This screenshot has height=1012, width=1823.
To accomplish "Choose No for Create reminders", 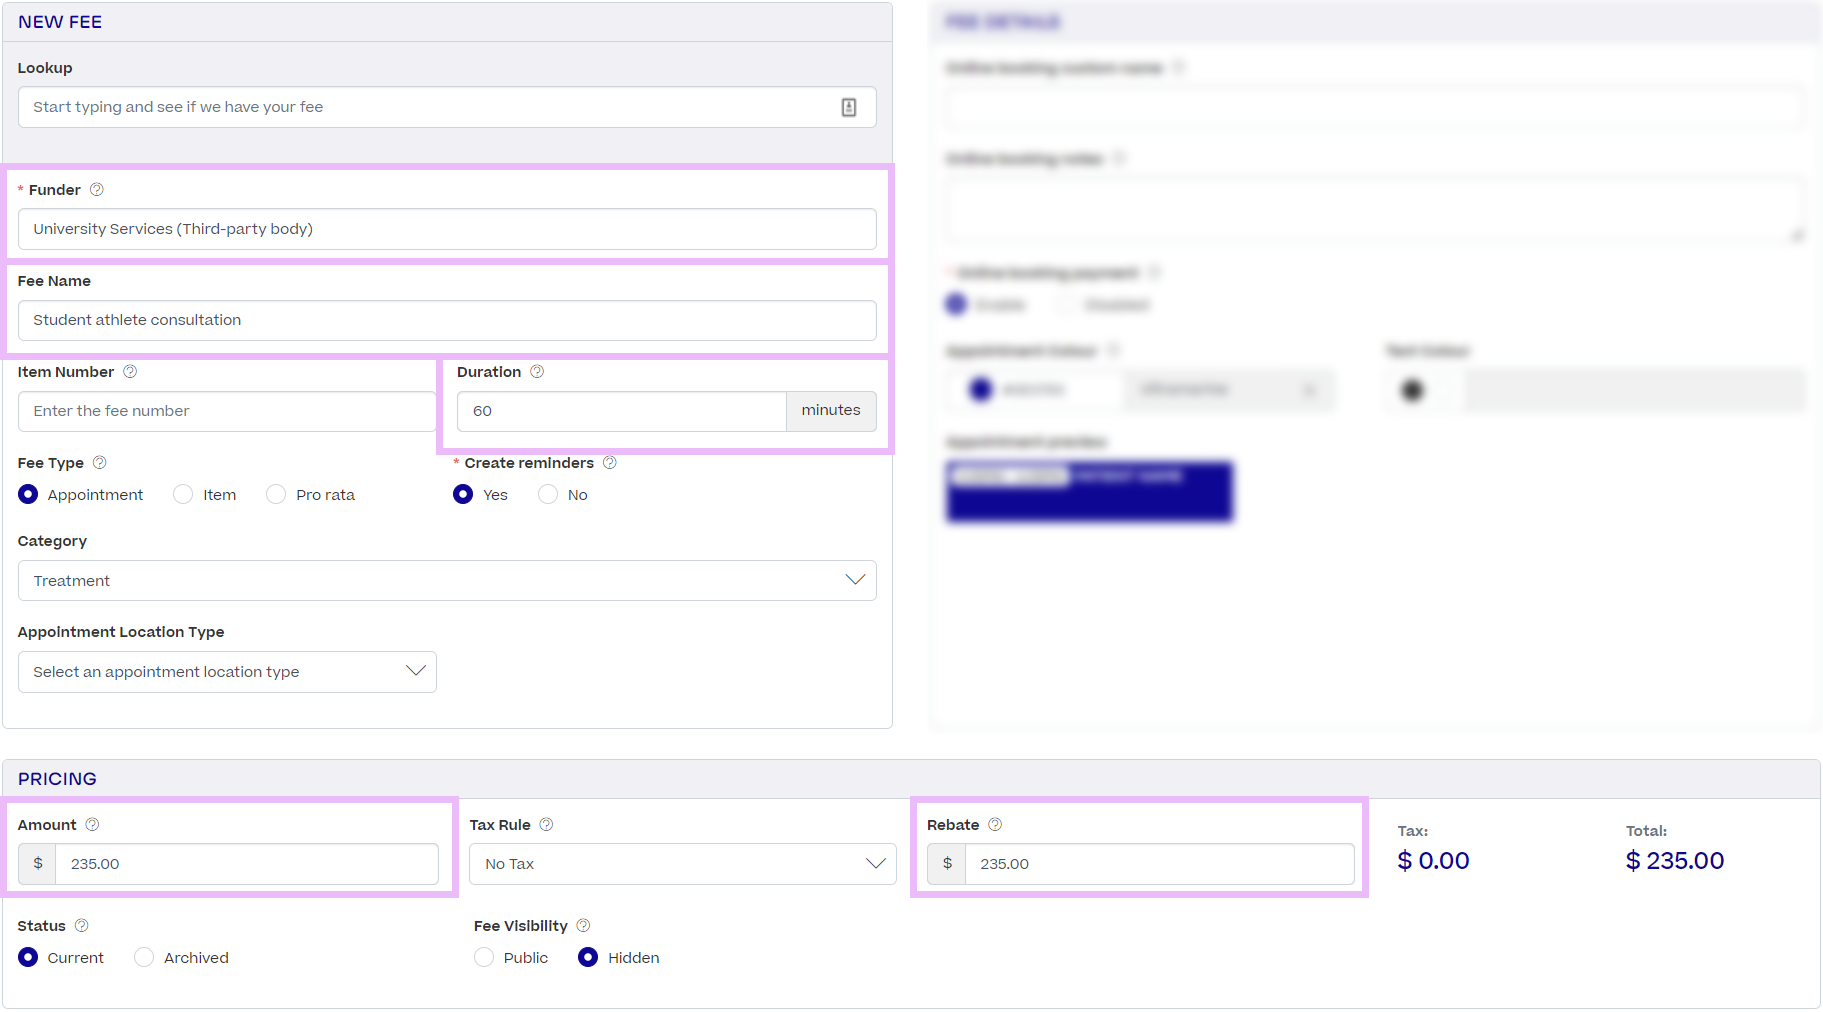I will pos(547,494).
